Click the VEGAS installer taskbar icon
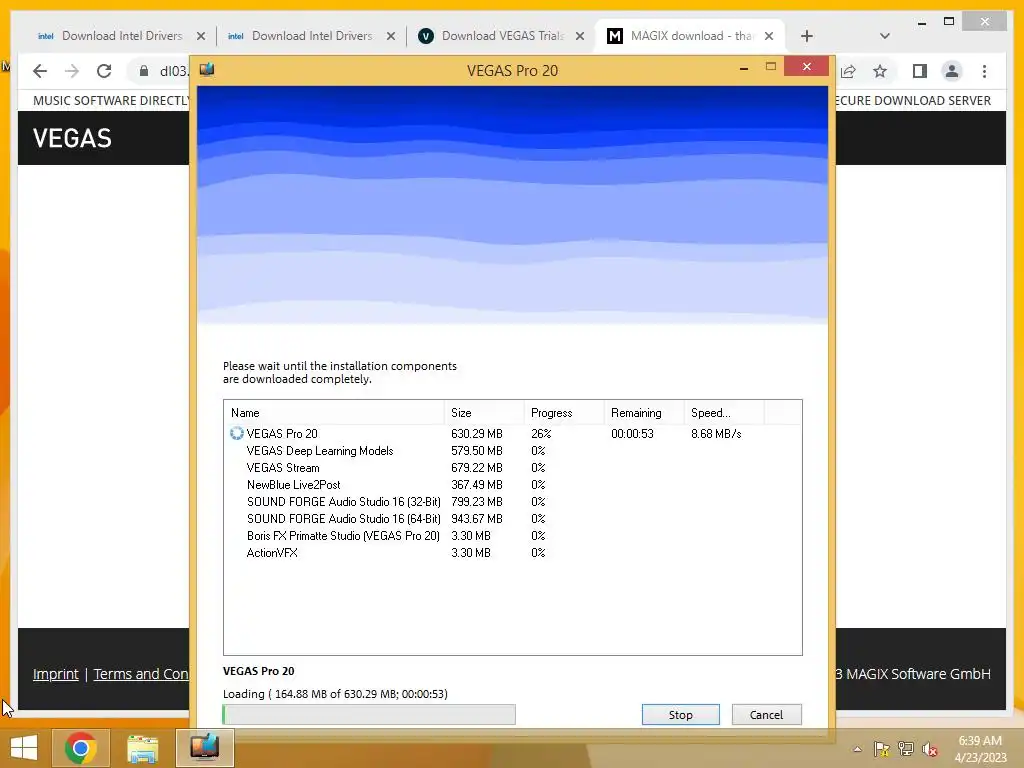Viewport: 1024px width, 768px height. point(204,748)
